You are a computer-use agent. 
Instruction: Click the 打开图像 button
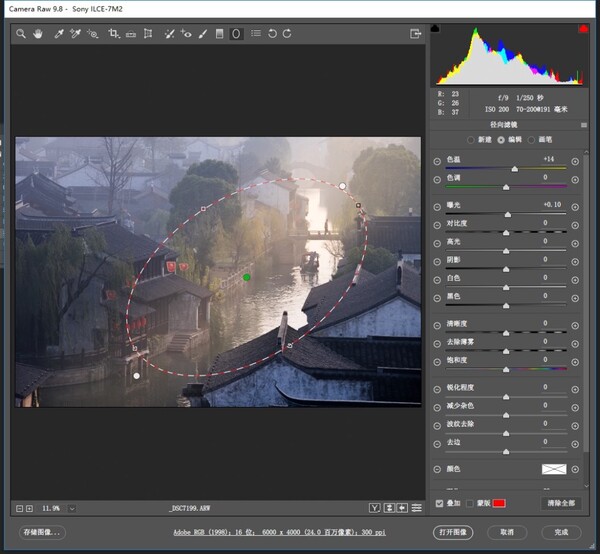453,532
